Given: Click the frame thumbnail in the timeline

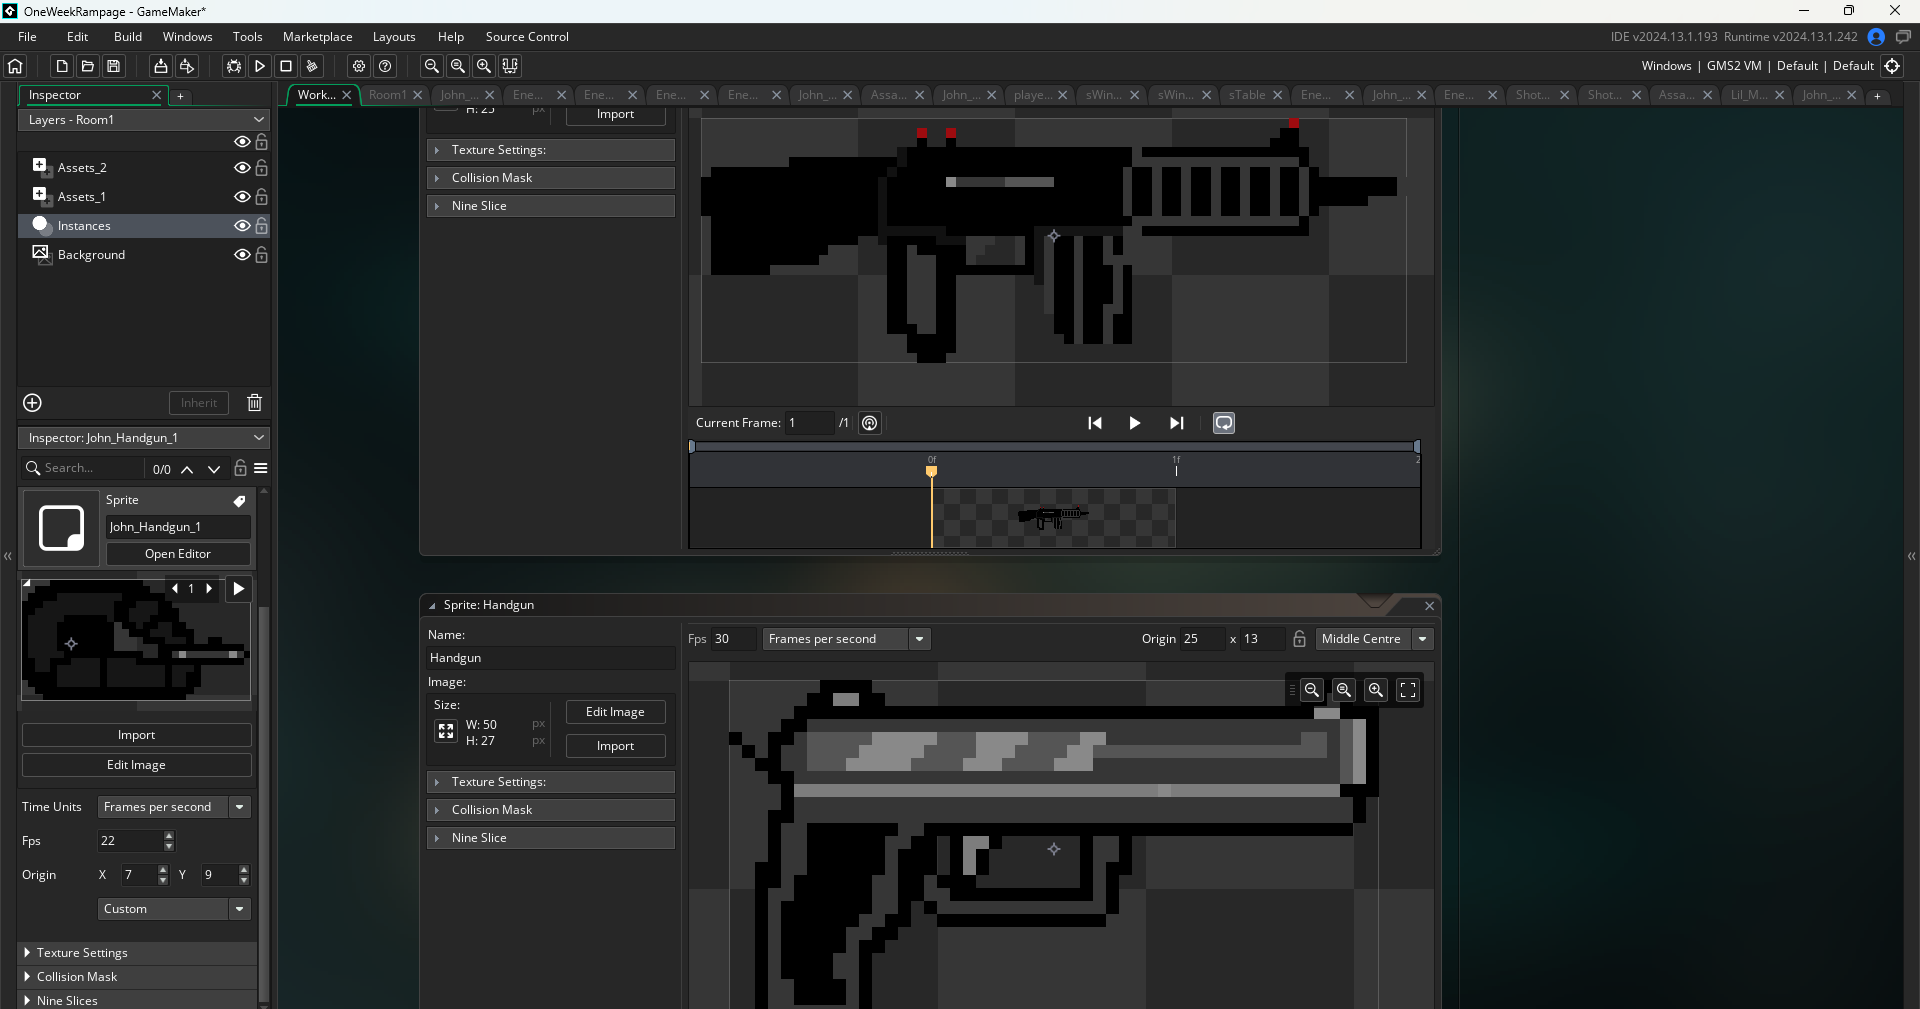Looking at the screenshot, I should click(1054, 517).
